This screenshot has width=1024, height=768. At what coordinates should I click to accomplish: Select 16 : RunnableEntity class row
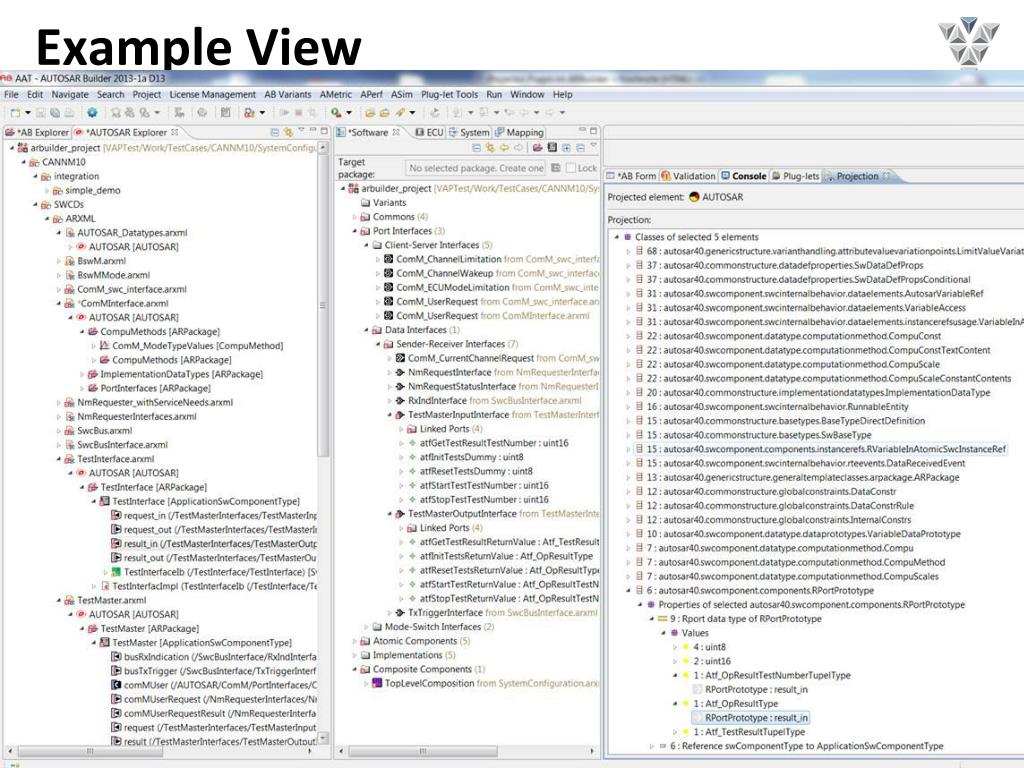[x=777, y=407]
